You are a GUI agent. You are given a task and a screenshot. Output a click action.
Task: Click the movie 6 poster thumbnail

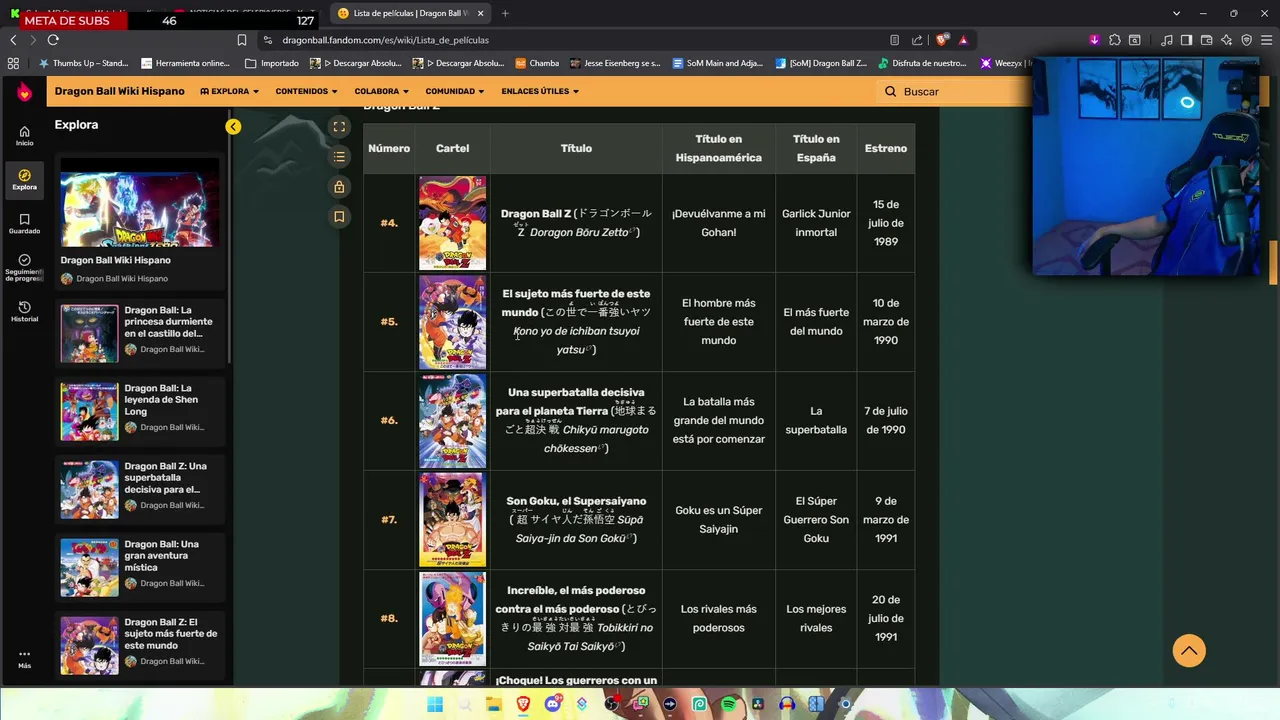[x=452, y=421]
